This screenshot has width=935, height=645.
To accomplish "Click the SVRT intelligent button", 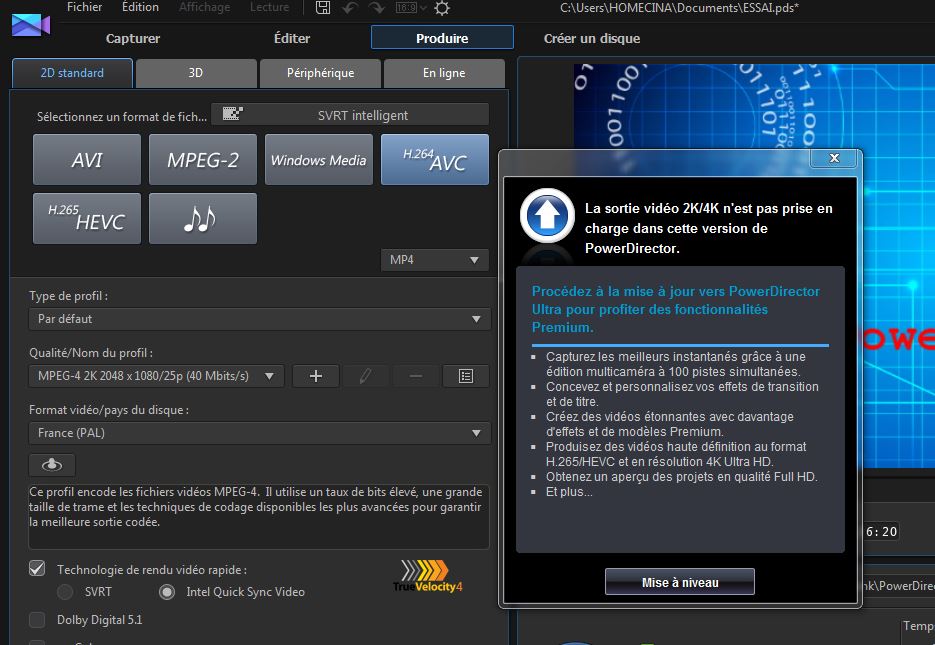I will click(x=350, y=114).
